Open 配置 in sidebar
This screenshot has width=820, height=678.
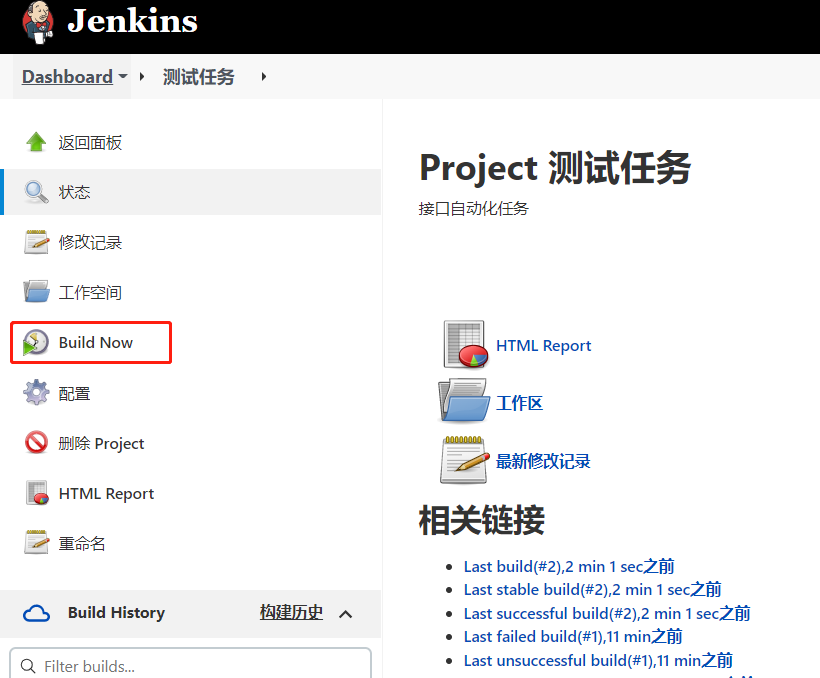(x=74, y=393)
